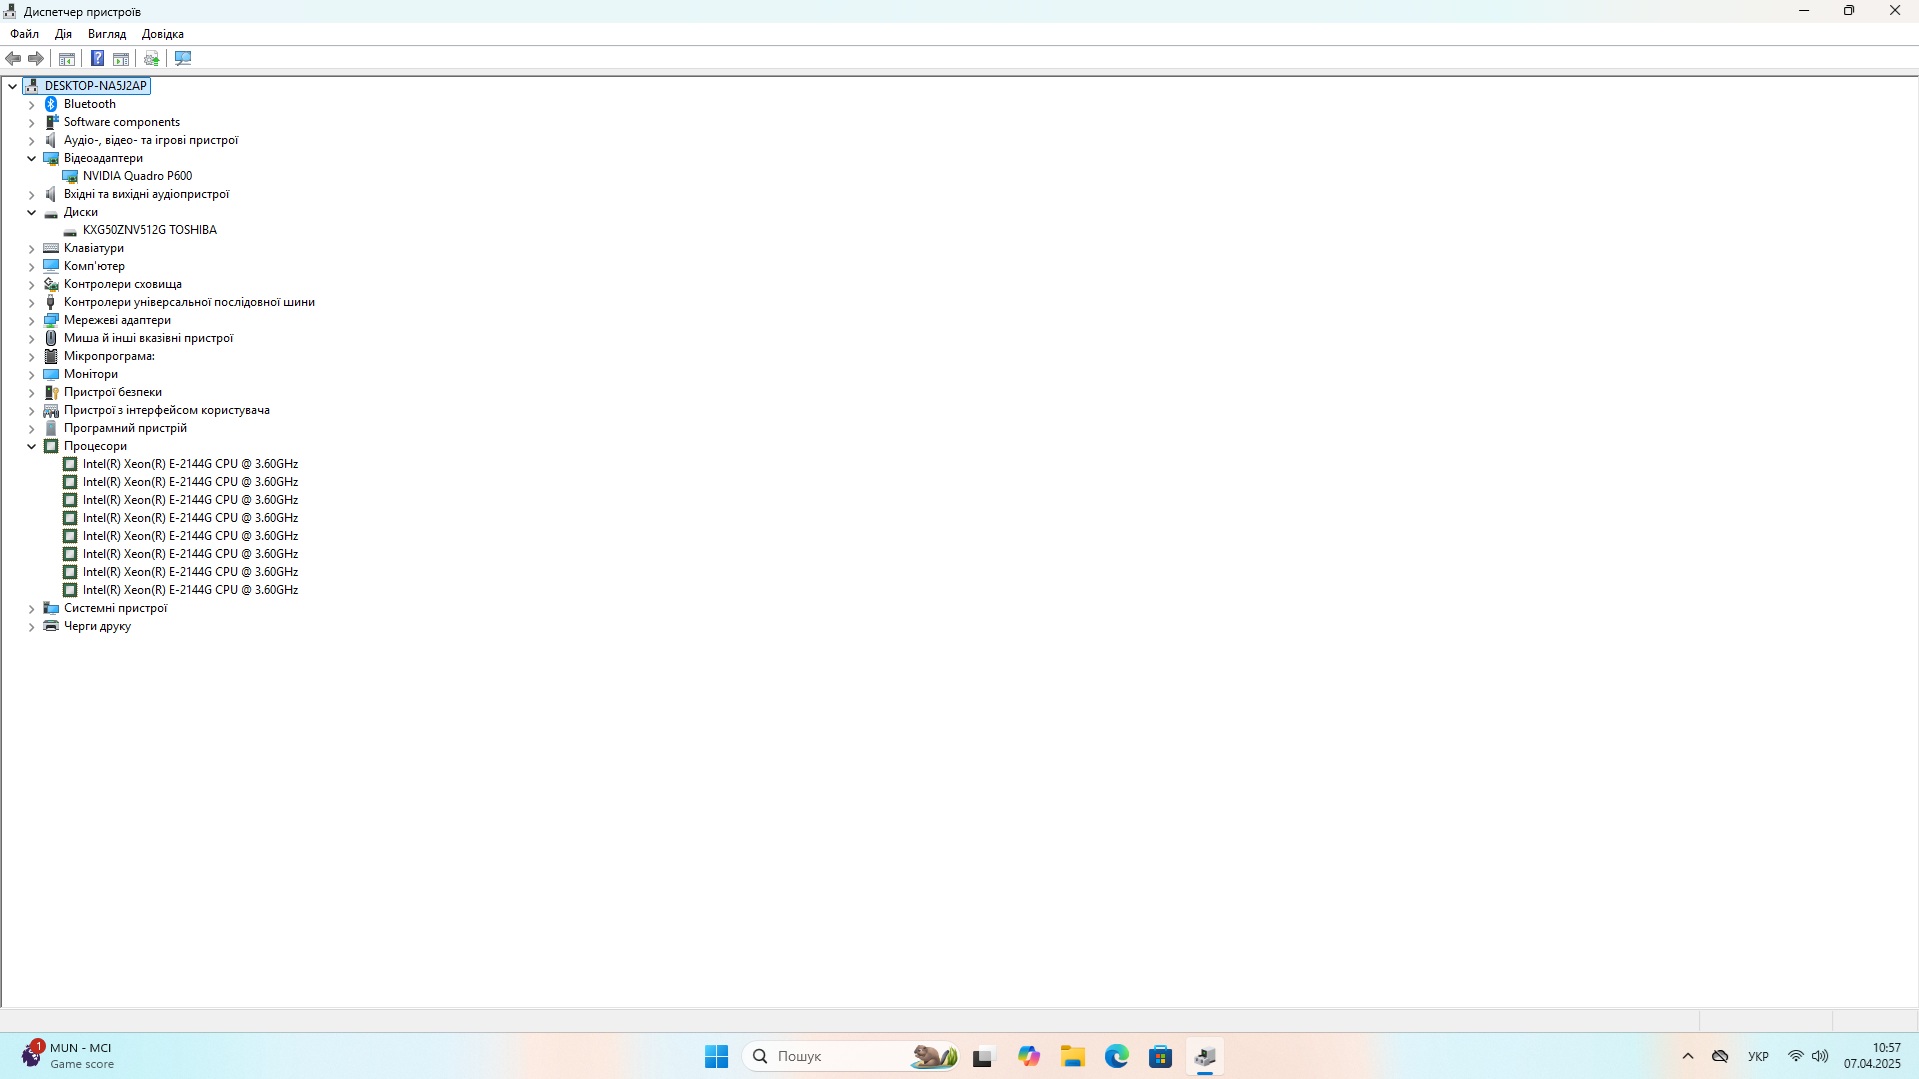The image size is (1919, 1079).
Task: Click the Wi-Fi network tray icon
Action: pyautogui.click(x=1796, y=1056)
